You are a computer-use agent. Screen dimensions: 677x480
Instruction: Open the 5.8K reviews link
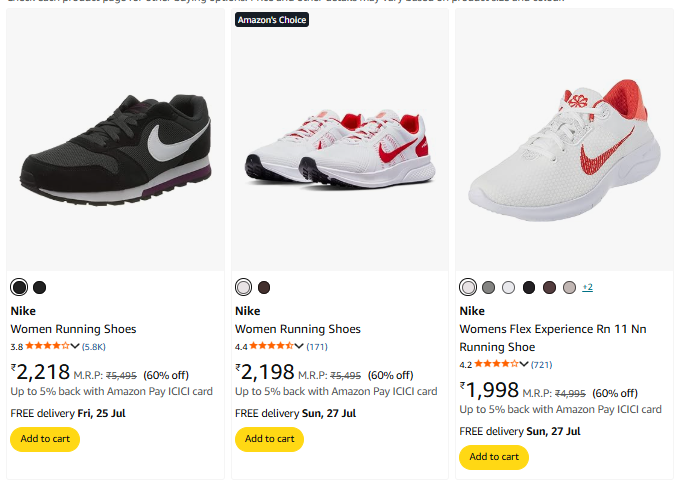tap(94, 347)
